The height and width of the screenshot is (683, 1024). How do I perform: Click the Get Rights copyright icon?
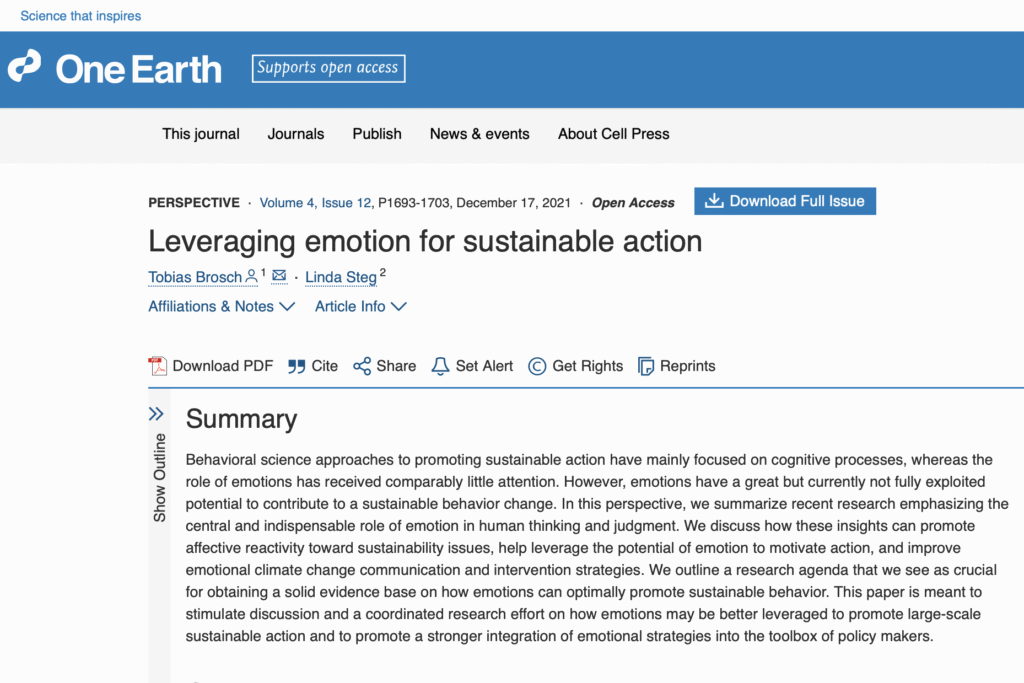tap(537, 366)
